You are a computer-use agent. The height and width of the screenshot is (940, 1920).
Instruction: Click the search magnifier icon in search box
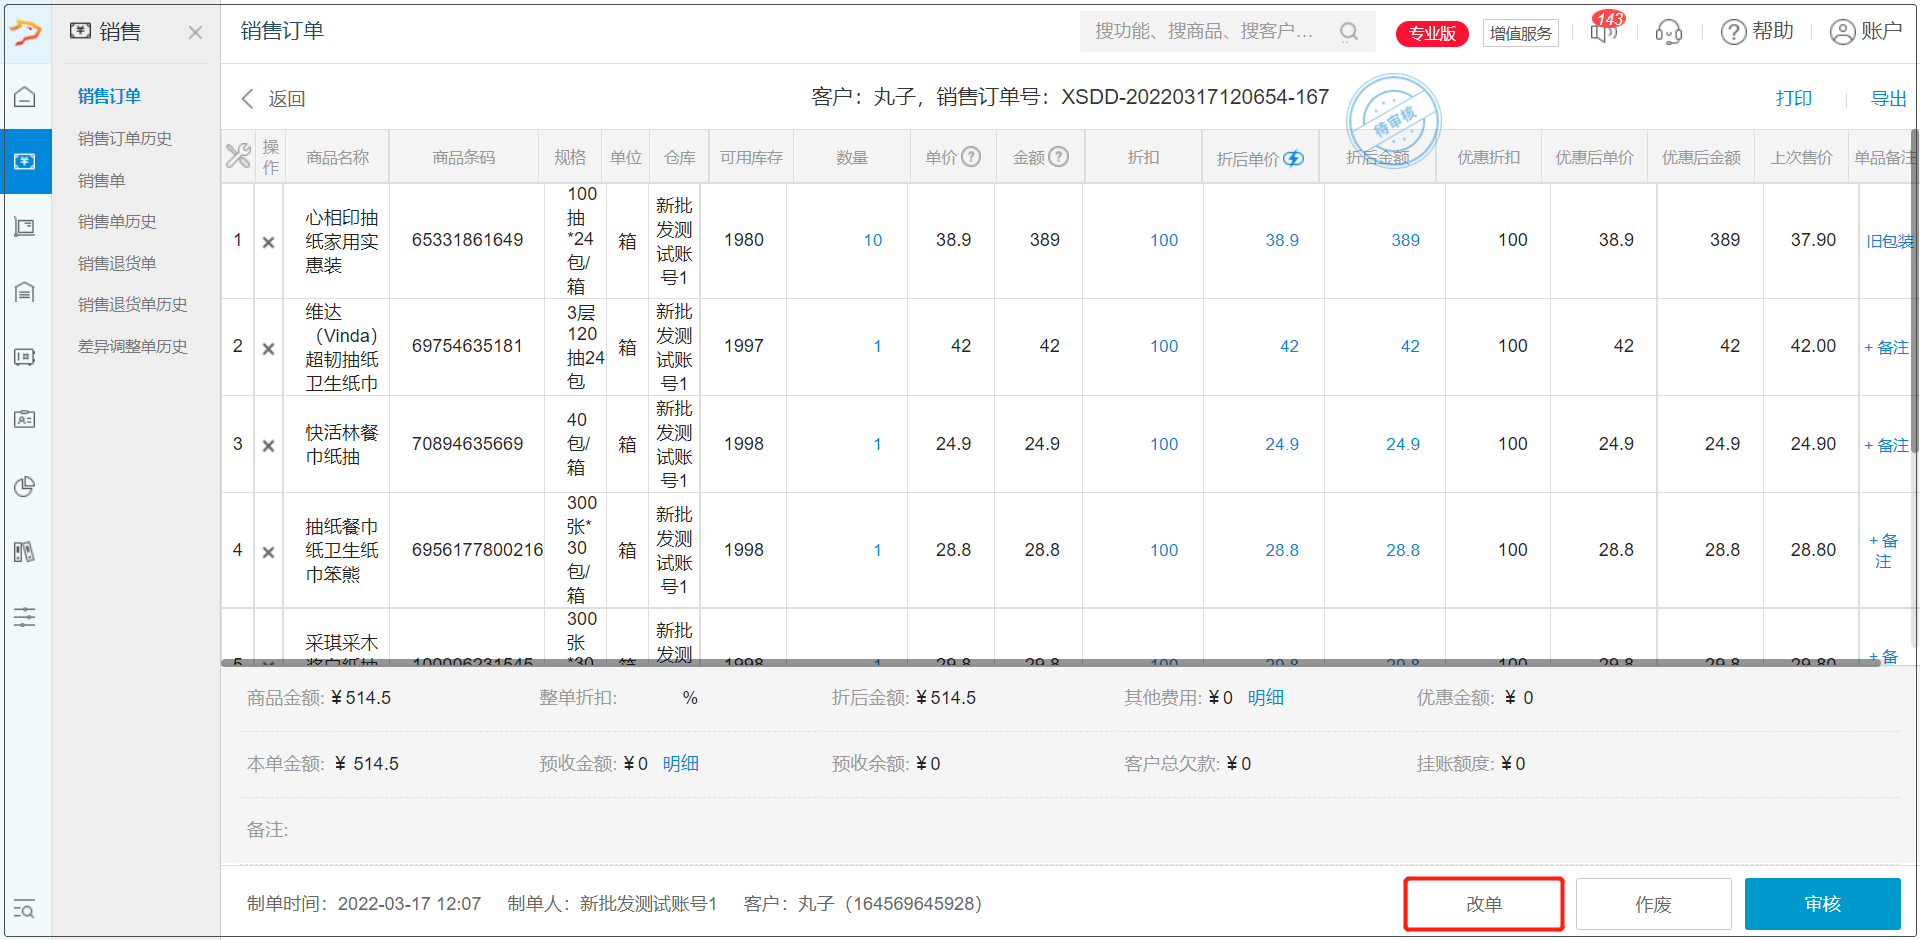1349,32
